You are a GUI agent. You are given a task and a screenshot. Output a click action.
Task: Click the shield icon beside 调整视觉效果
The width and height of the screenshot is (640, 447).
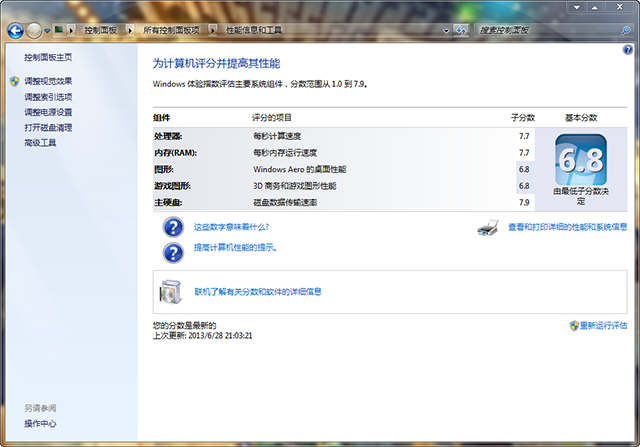[15, 81]
